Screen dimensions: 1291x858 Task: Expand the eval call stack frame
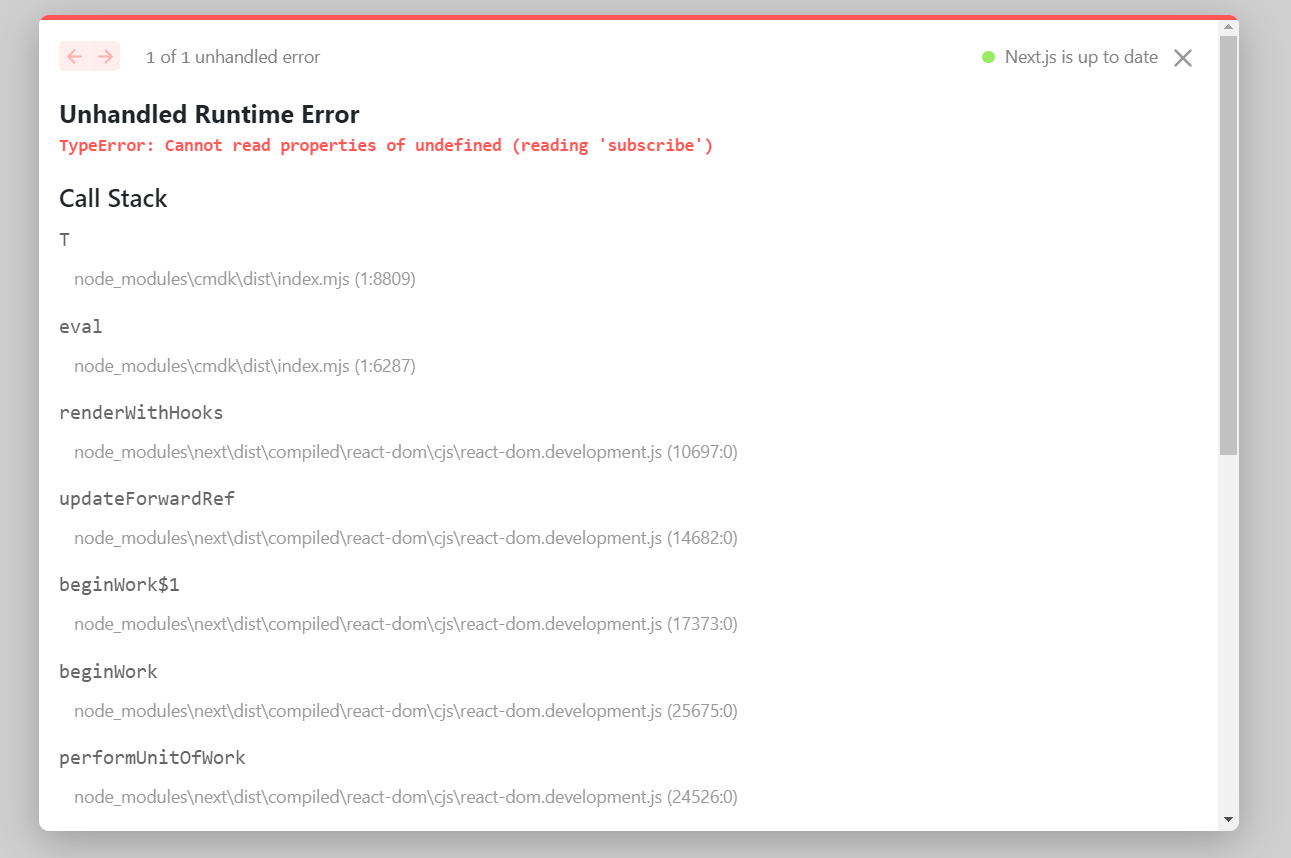80,326
